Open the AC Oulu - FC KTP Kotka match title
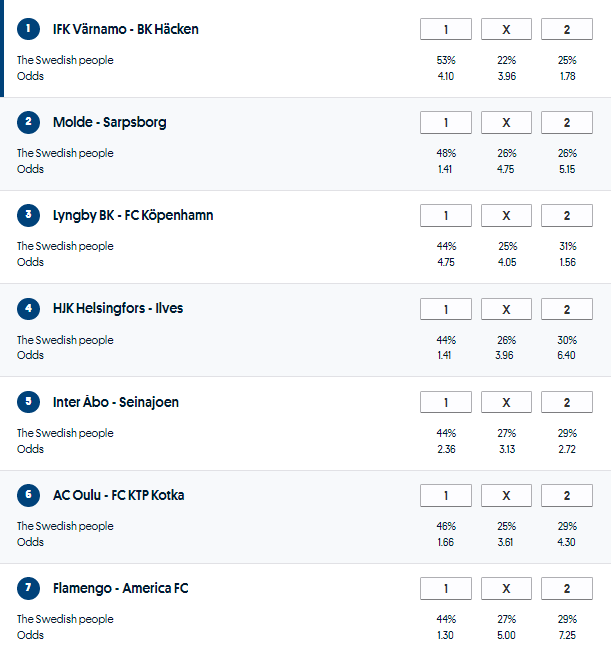611x656 pixels. coord(118,496)
